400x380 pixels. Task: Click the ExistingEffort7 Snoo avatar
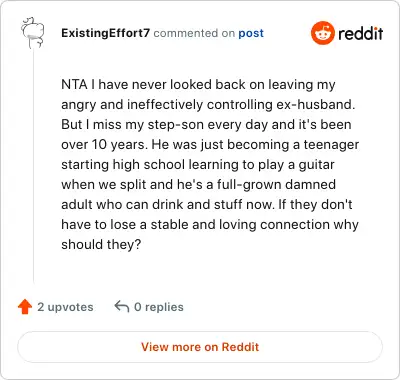(x=33, y=33)
